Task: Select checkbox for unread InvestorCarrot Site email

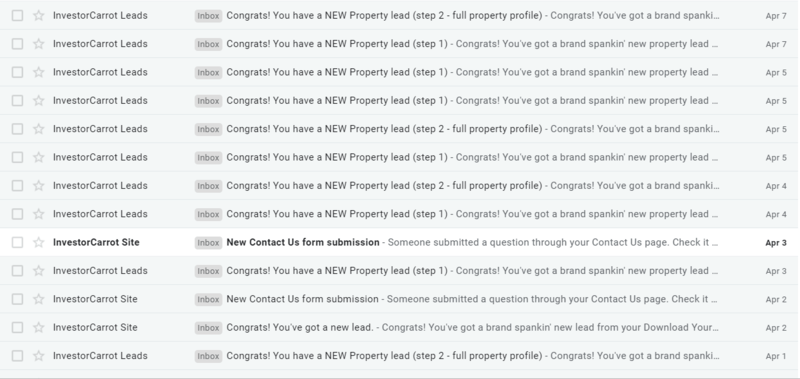Action: click(17, 242)
